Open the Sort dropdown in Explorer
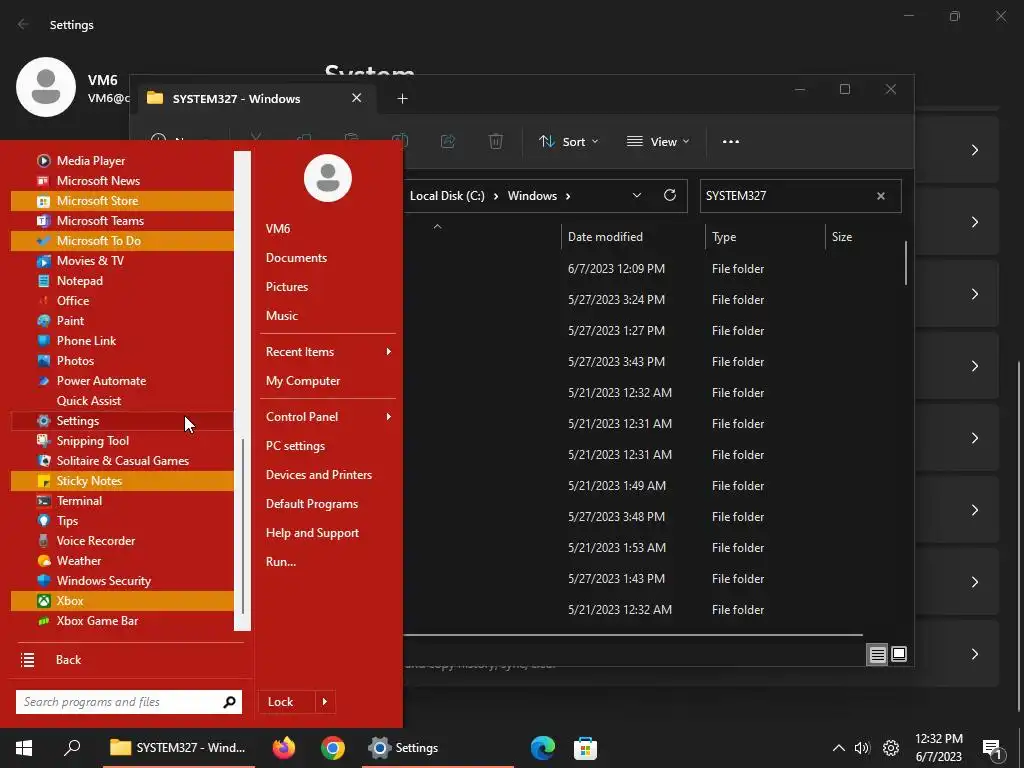Screen dimensions: 1024x768 [x=568, y=142]
